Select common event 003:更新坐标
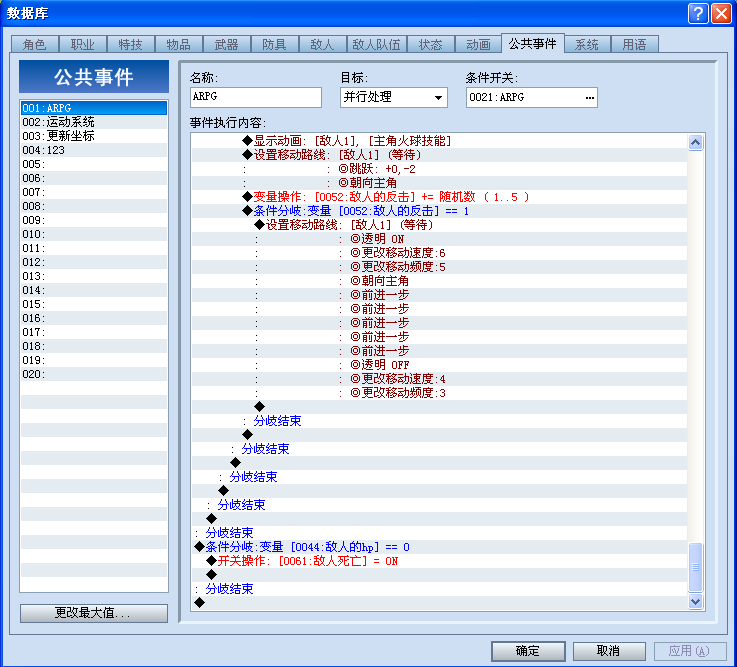Screen dimensions: 737x667 coord(94,136)
